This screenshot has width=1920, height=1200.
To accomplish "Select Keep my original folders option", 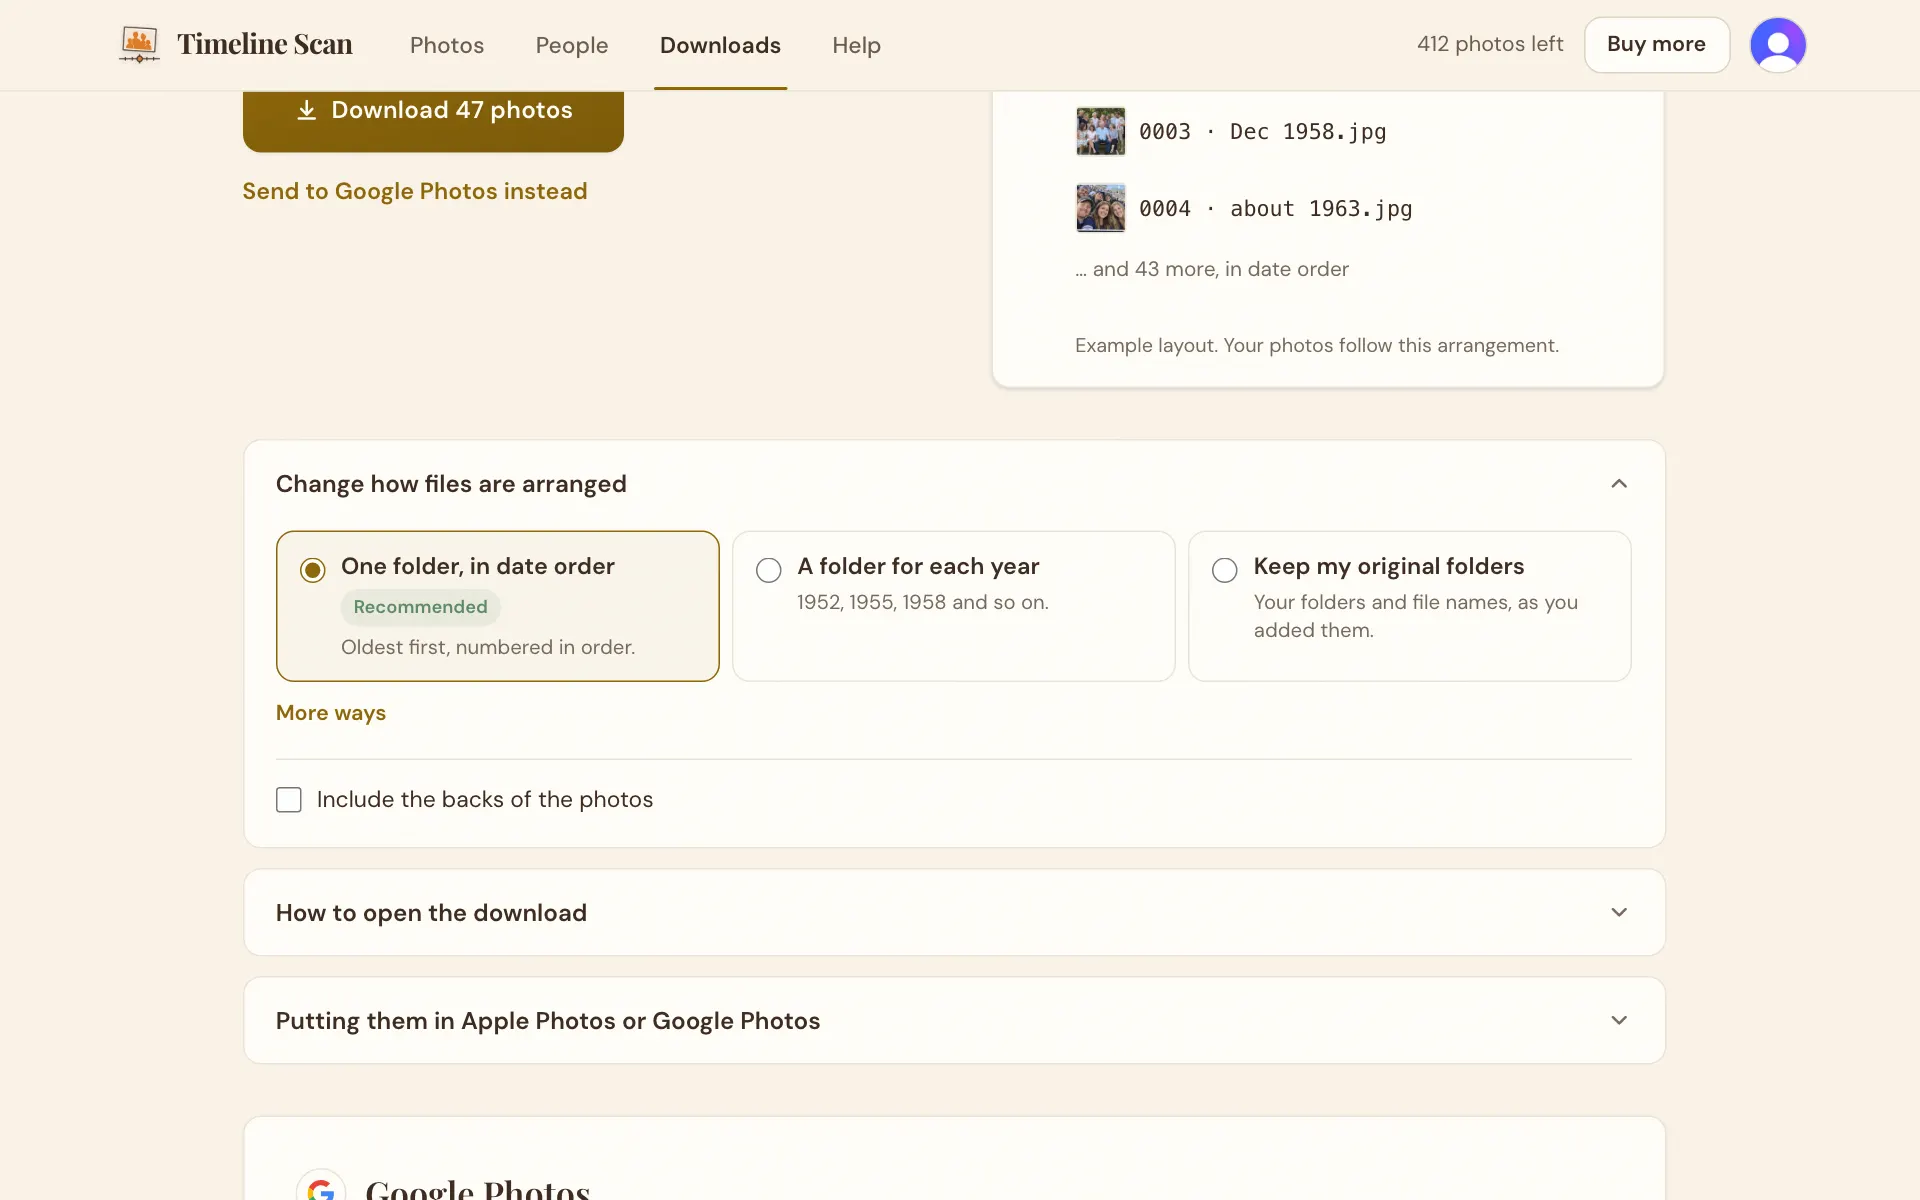I will pos(1409,606).
